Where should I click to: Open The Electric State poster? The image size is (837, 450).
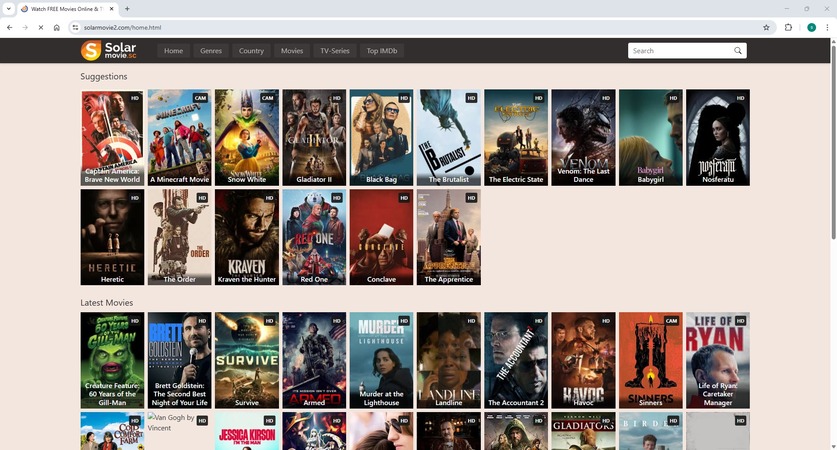click(x=516, y=138)
